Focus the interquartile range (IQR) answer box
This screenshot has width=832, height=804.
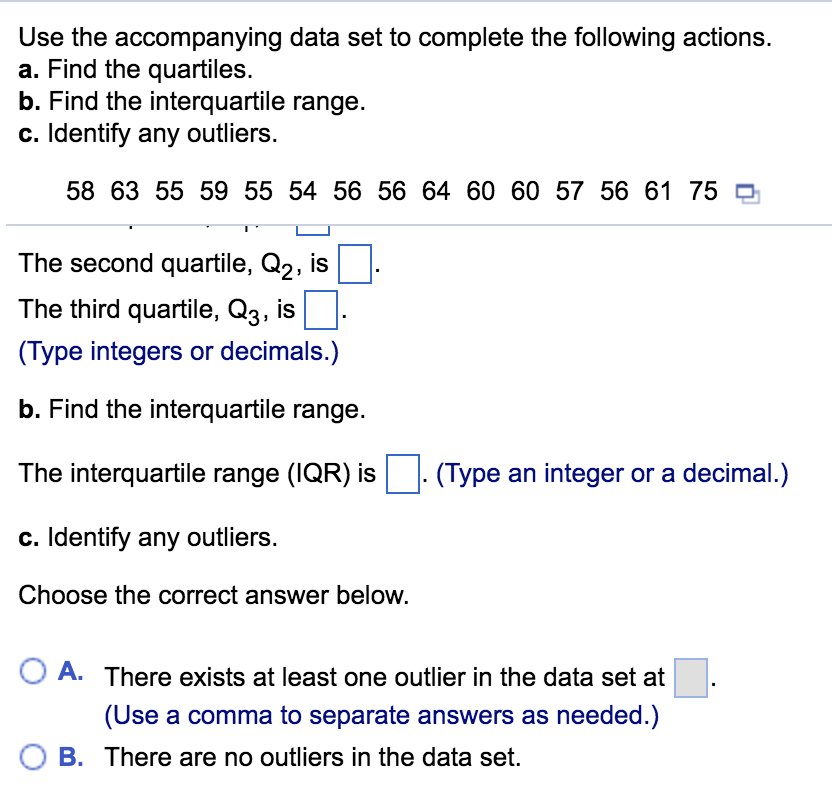coord(401,473)
